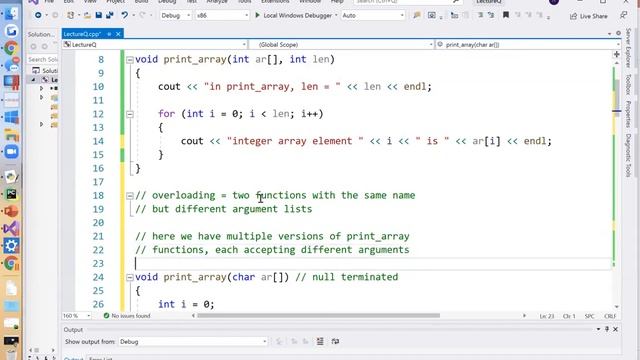Click the editor tab list dropdown arrow
Viewport: 640px width, 360px height.
609,34
